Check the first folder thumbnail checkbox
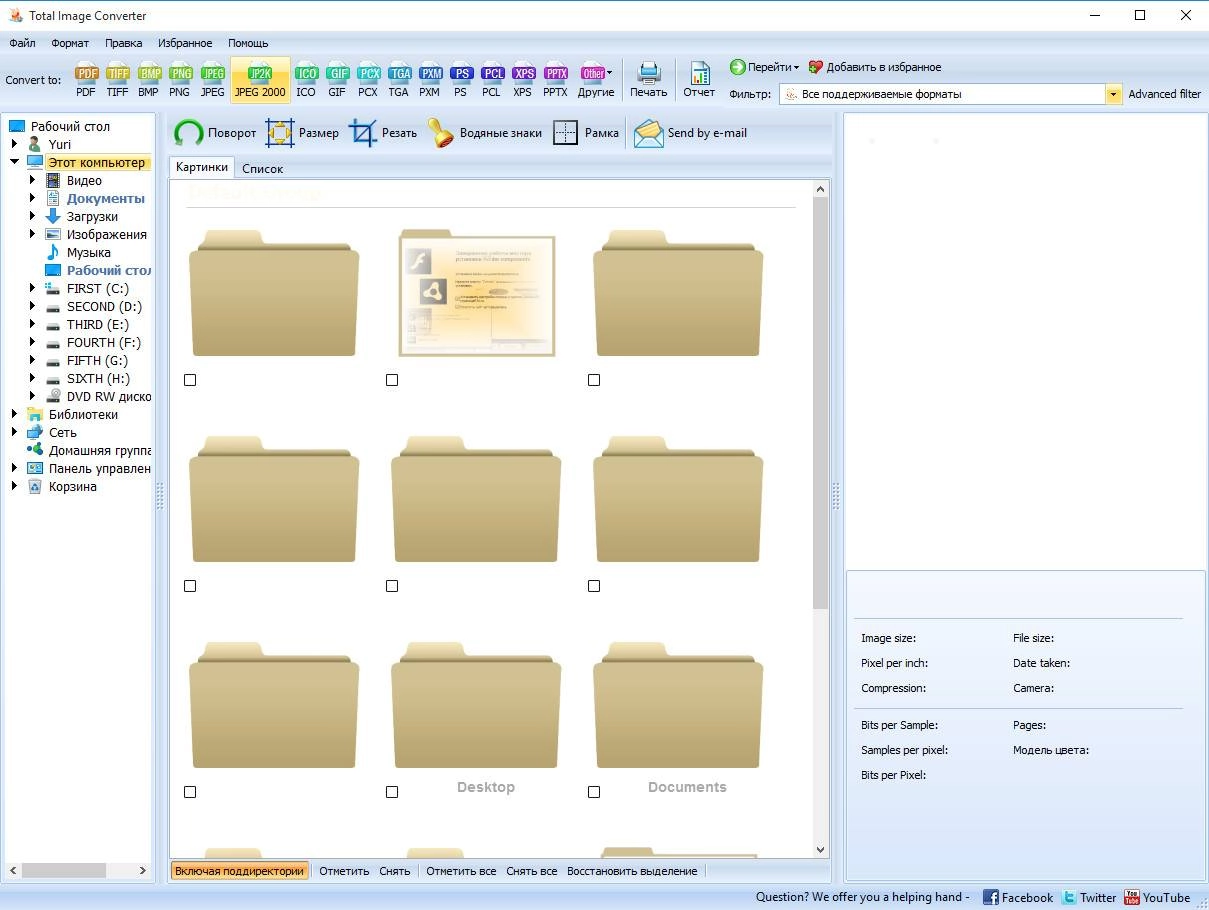1209x910 pixels. (x=190, y=380)
